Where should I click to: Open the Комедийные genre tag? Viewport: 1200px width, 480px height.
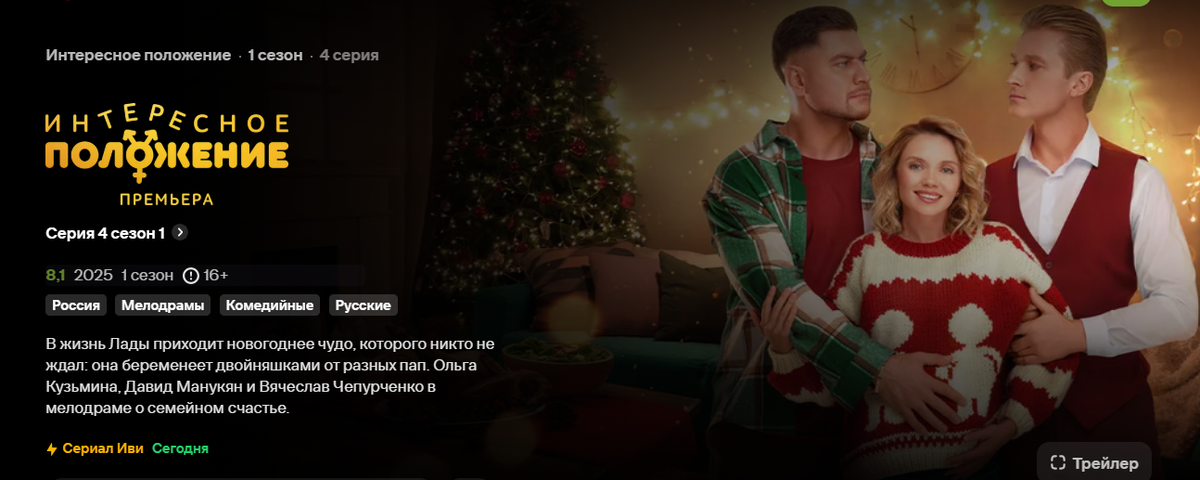(270, 305)
